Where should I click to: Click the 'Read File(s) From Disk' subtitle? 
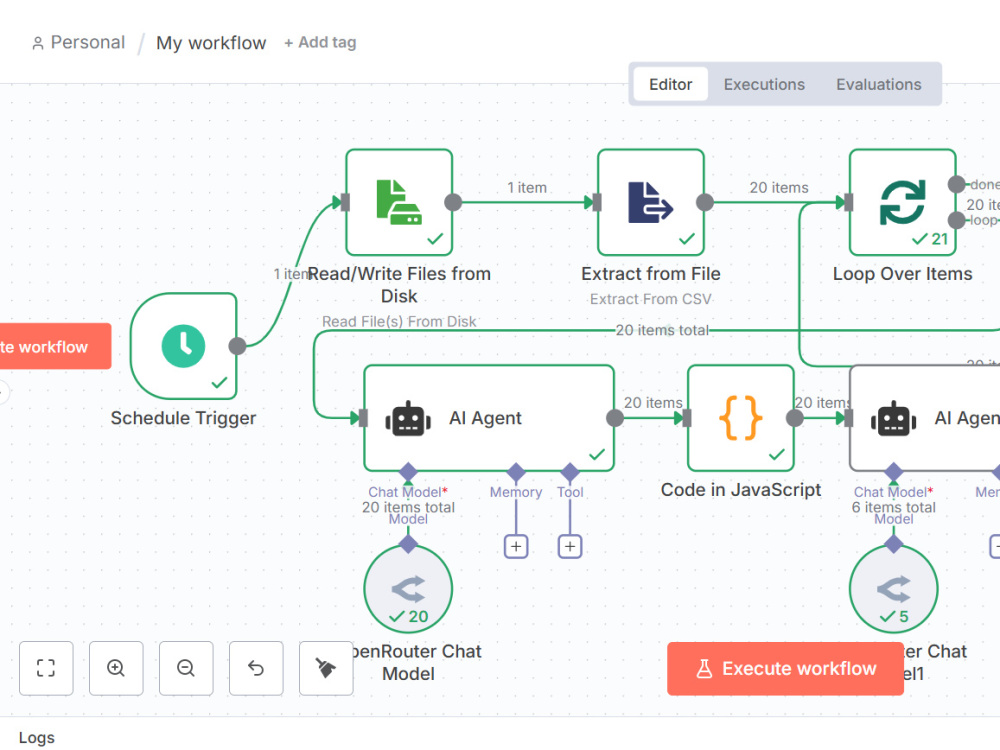pyautogui.click(x=399, y=321)
